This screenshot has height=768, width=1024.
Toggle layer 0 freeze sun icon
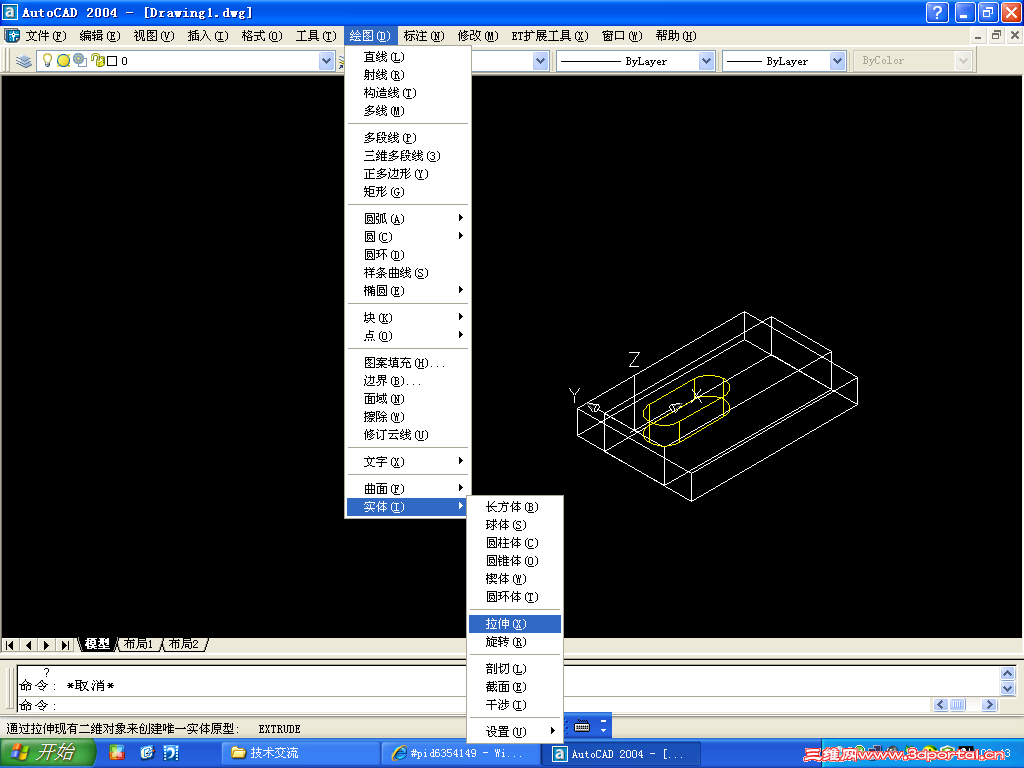click(63, 61)
